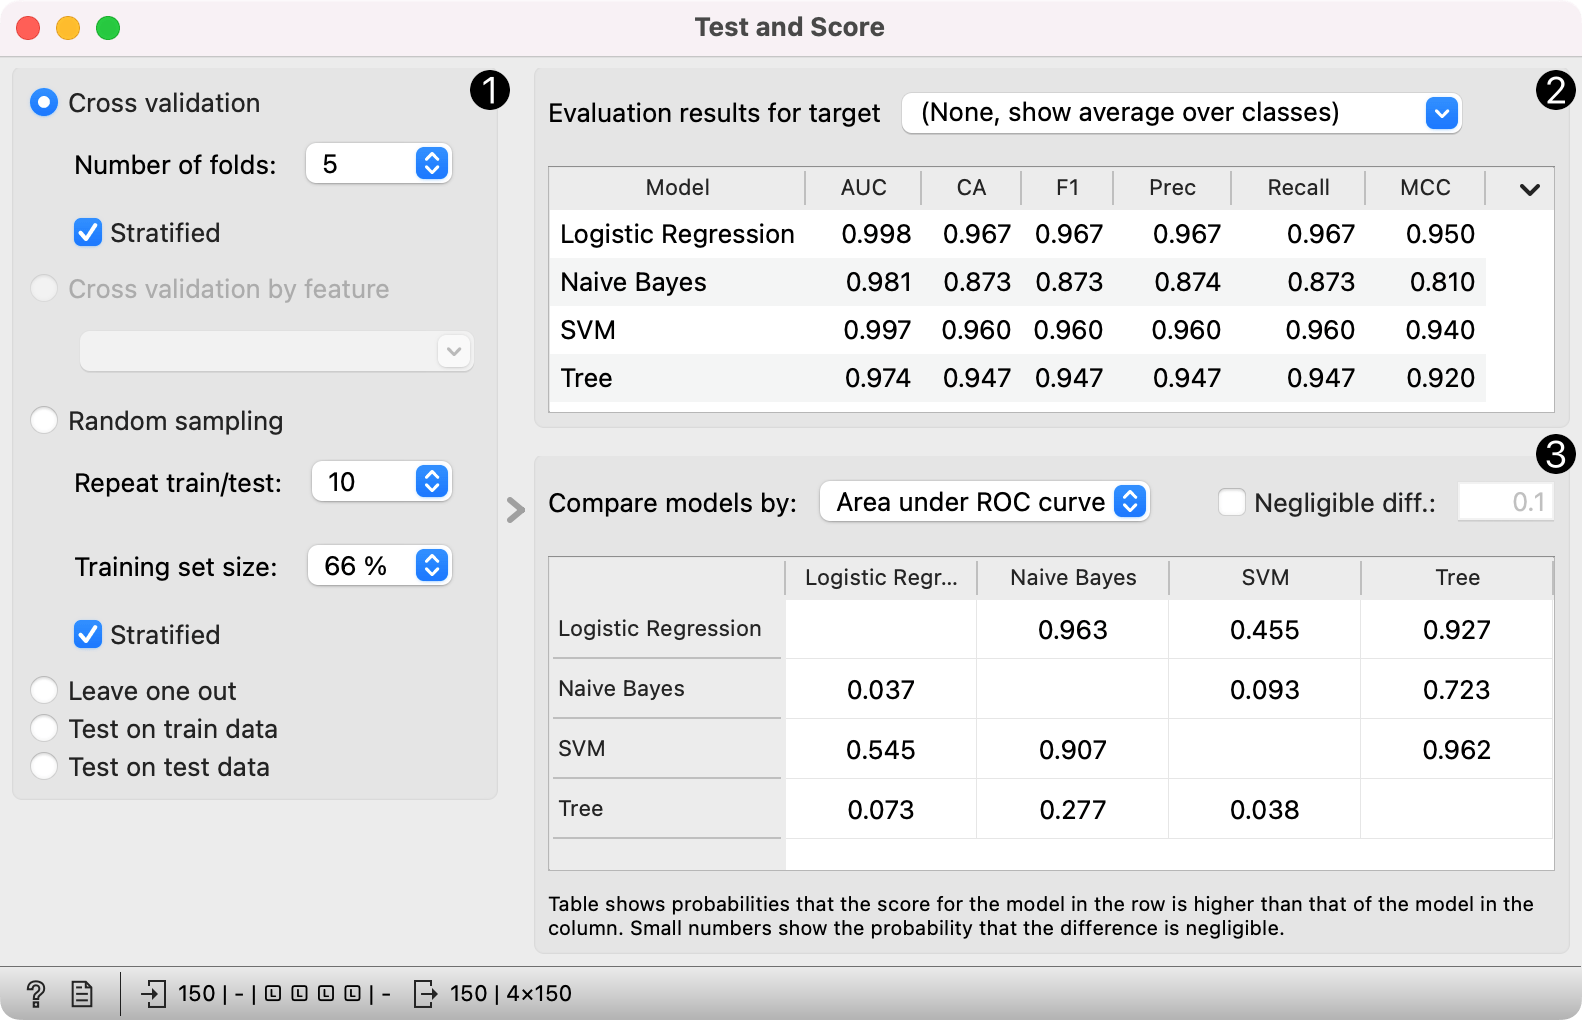Click the green window zoom button
This screenshot has width=1582, height=1020.
[x=108, y=28]
